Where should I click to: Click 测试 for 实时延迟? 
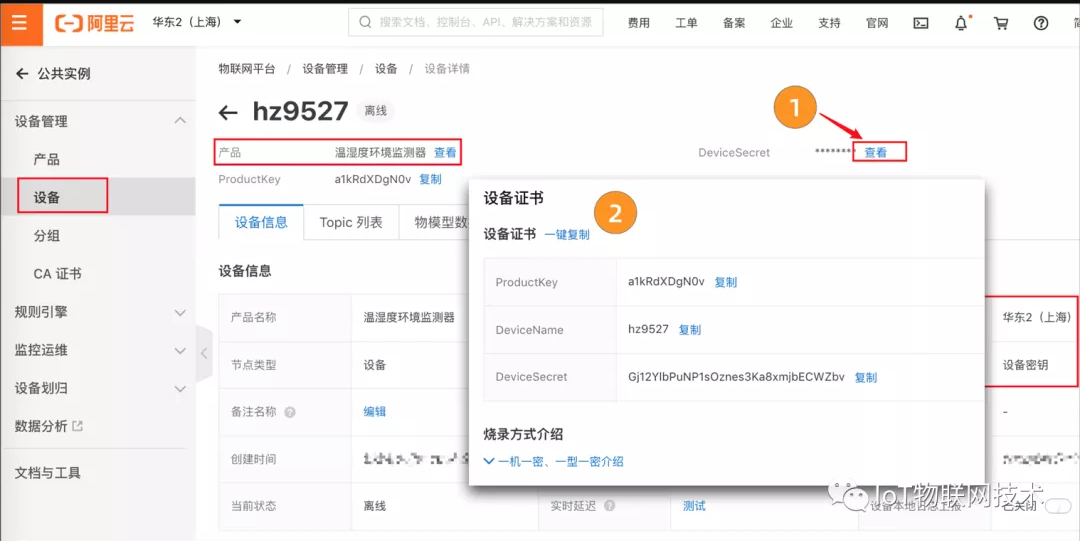694,507
